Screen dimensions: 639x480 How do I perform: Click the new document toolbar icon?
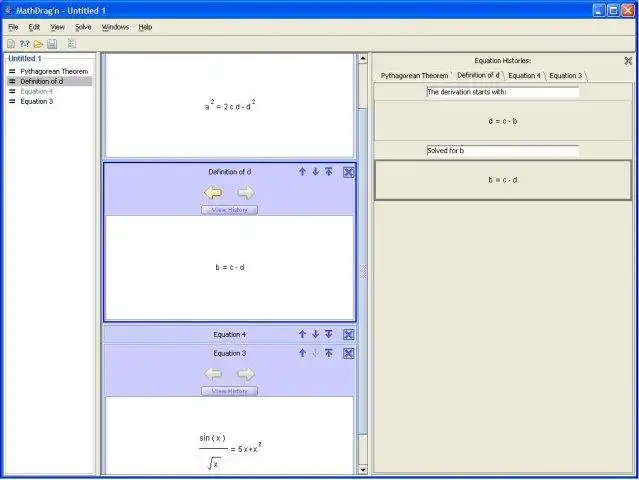(x=11, y=44)
